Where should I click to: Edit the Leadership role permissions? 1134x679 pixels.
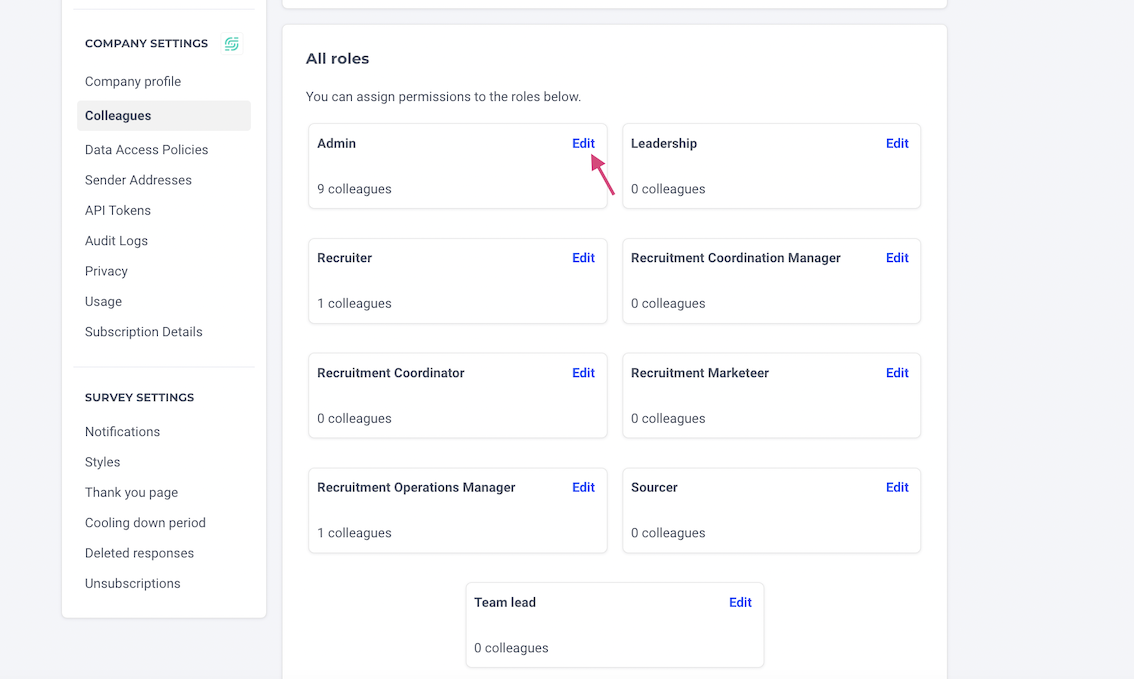click(897, 143)
